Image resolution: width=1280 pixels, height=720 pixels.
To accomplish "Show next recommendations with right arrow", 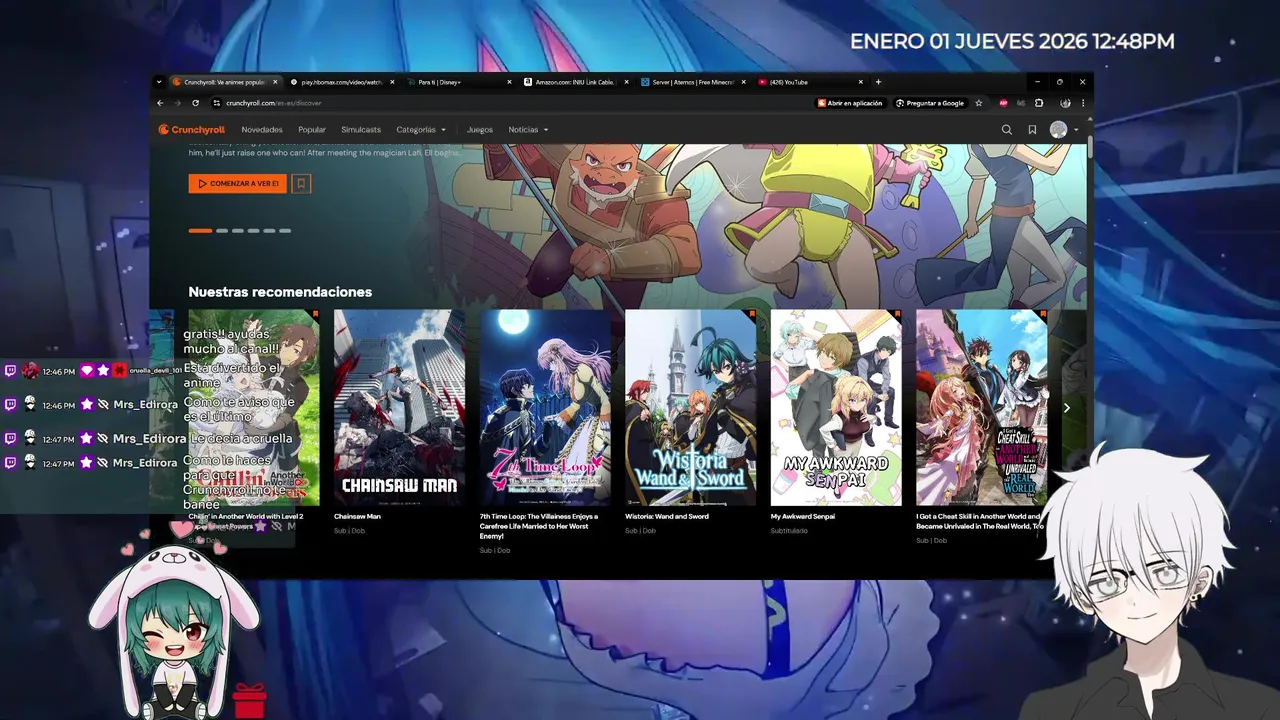I will coord(1066,407).
